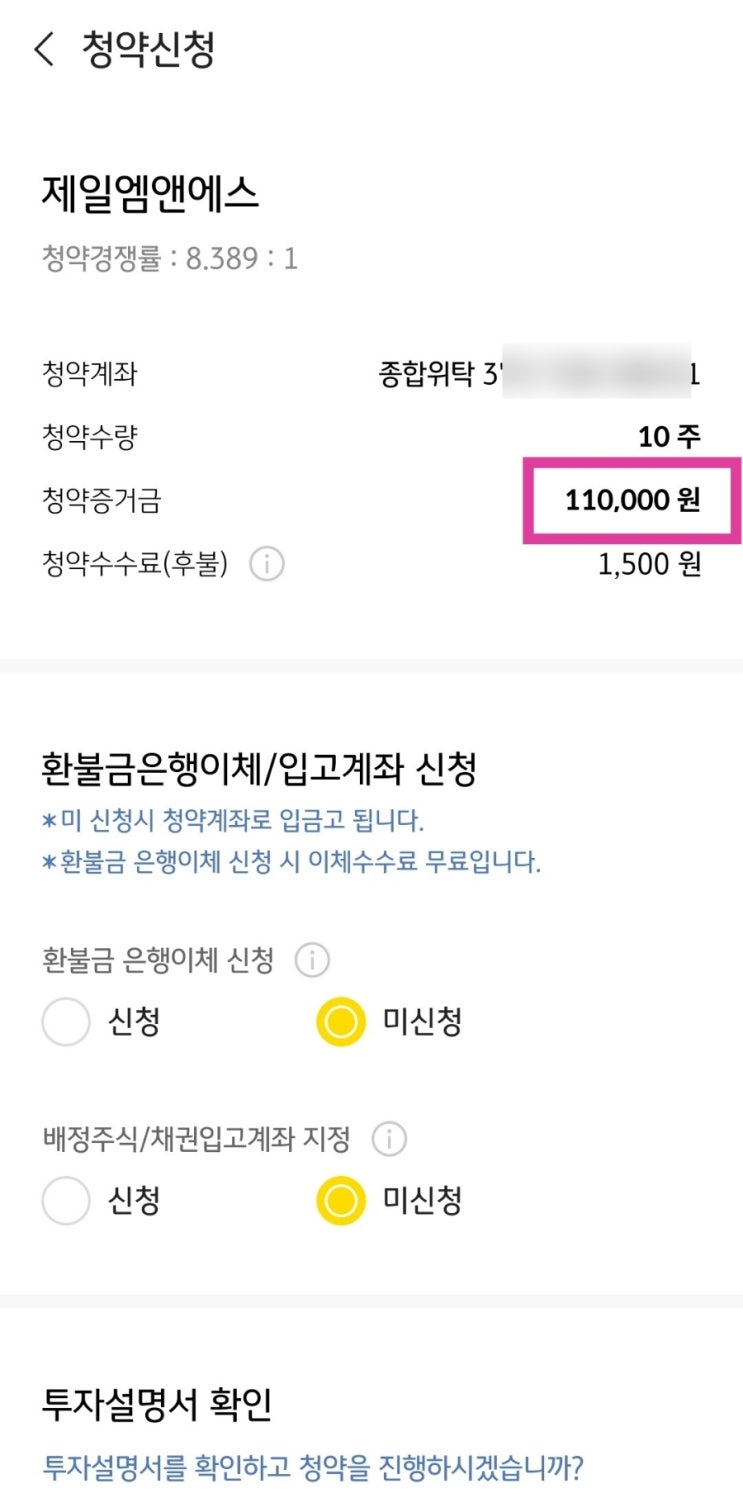The height and width of the screenshot is (1498, 743).
Task: Tap the back arrow in the header
Action: (44, 49)
